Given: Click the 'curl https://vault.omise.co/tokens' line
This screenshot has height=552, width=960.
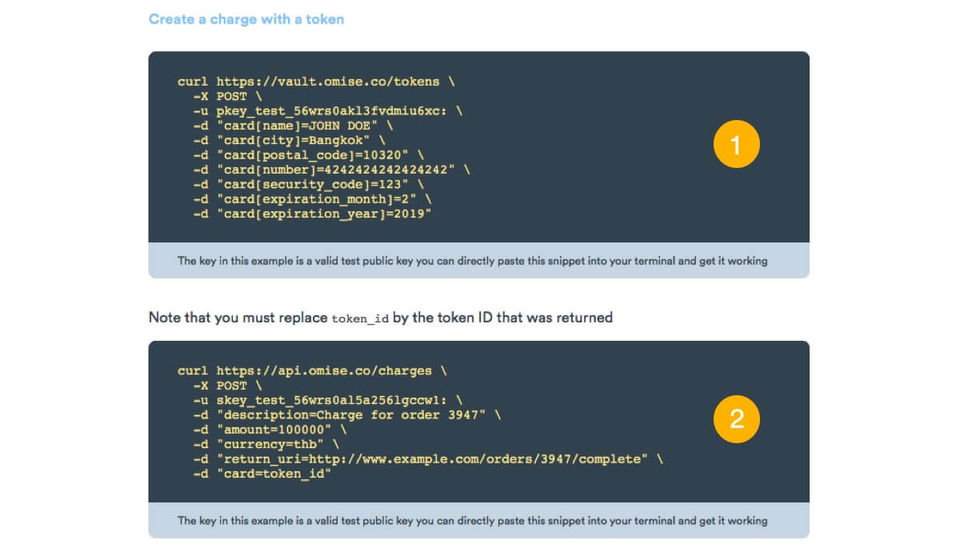Looking at the screenshot, I should point(316,81).
